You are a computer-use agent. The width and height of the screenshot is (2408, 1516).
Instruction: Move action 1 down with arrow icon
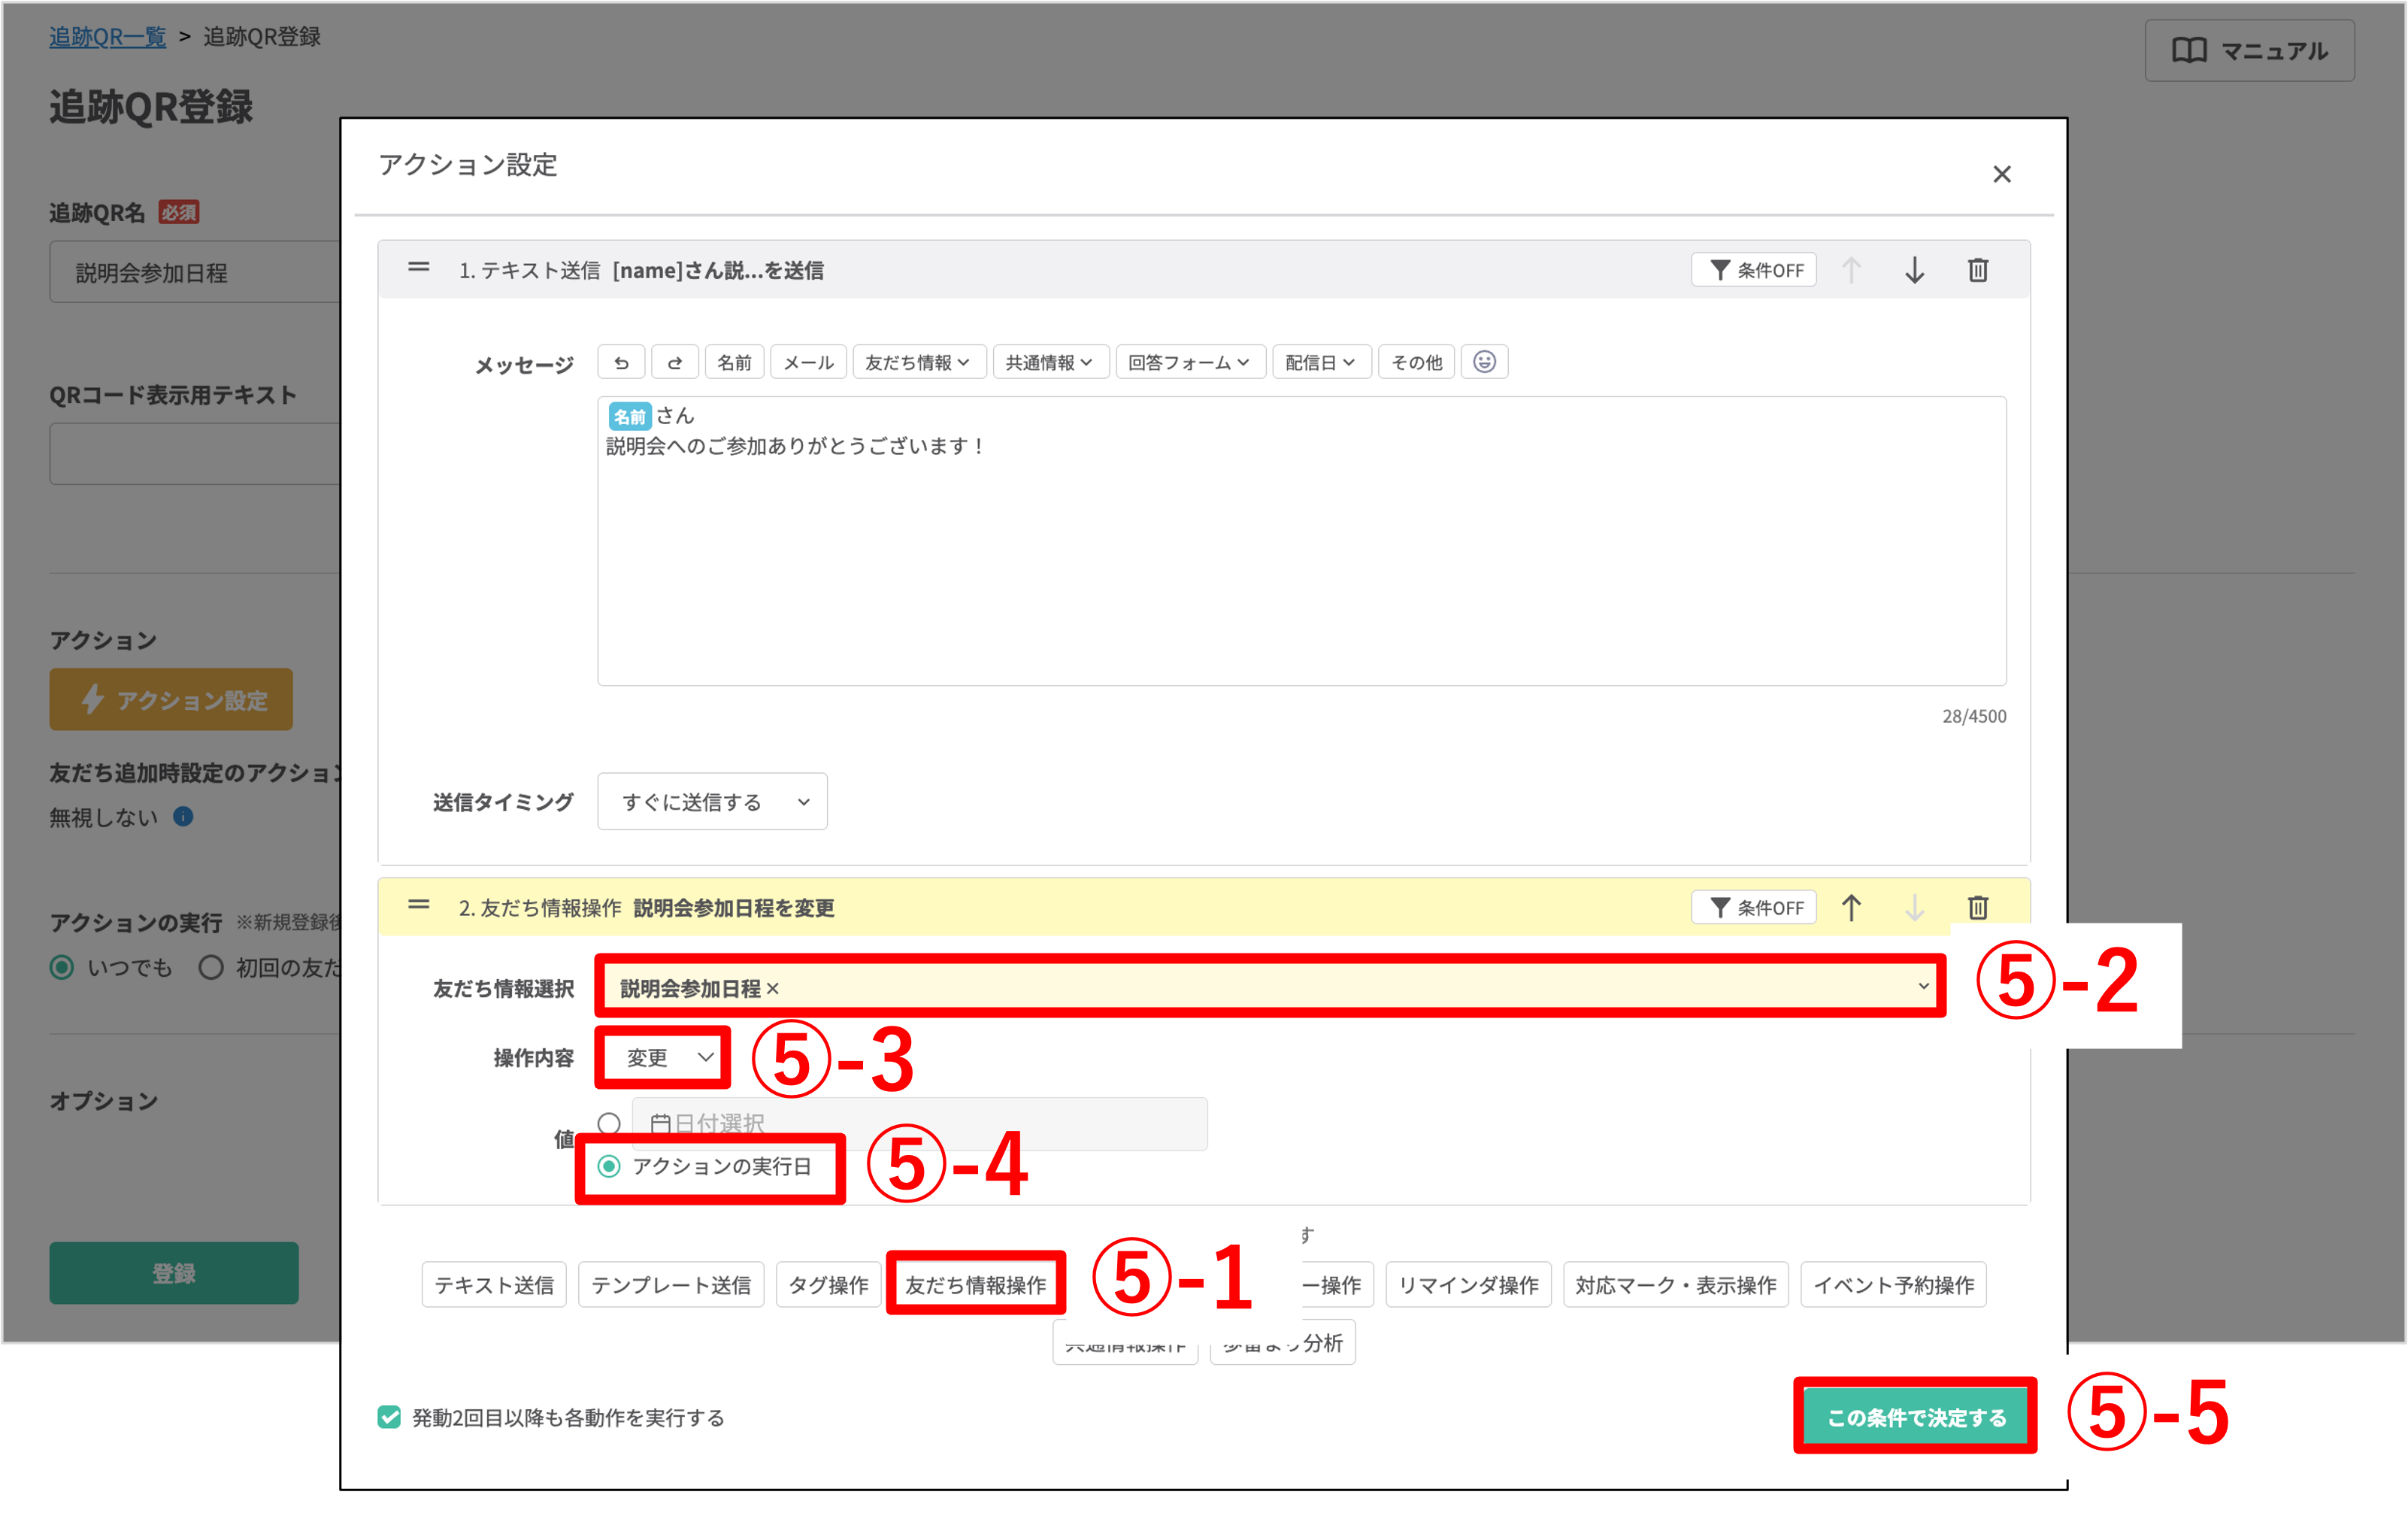[1914, 270]
